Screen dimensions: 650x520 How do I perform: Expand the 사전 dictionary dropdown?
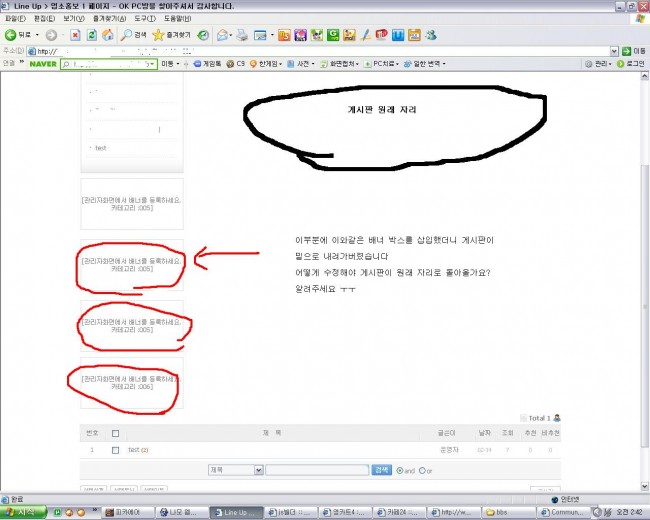coord(313,64)
